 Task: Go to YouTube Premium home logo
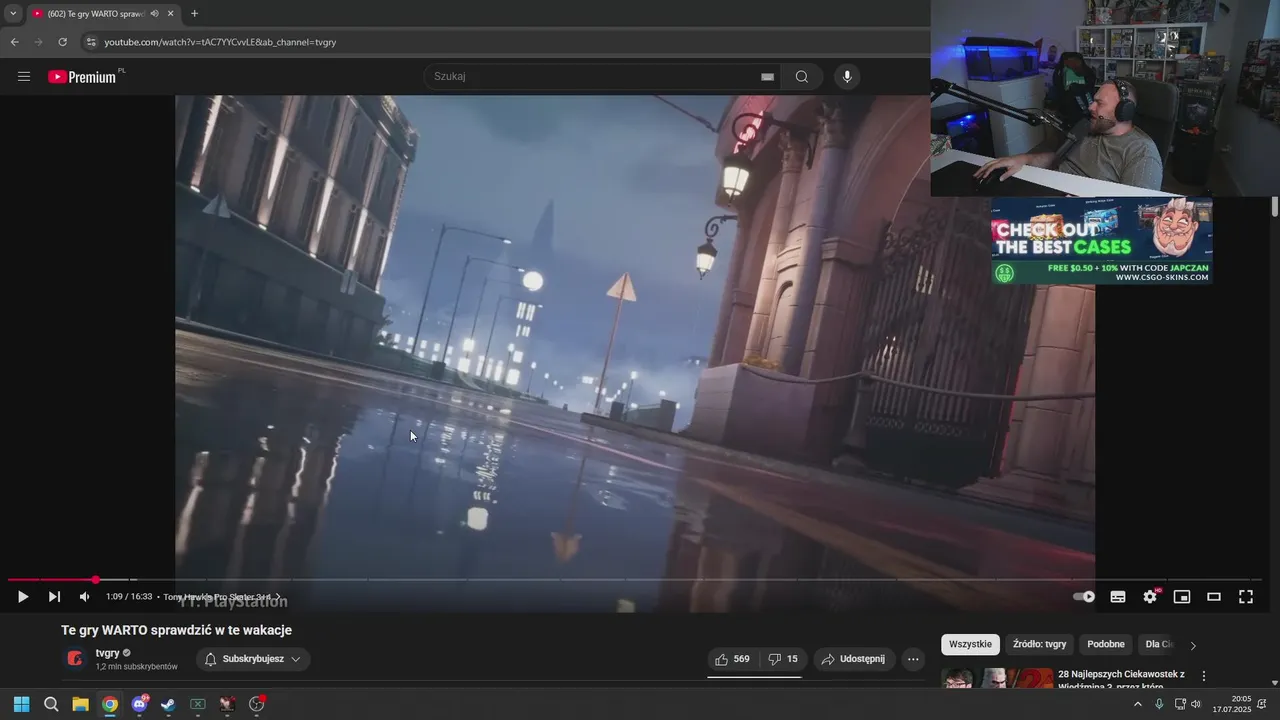(82, 77)
